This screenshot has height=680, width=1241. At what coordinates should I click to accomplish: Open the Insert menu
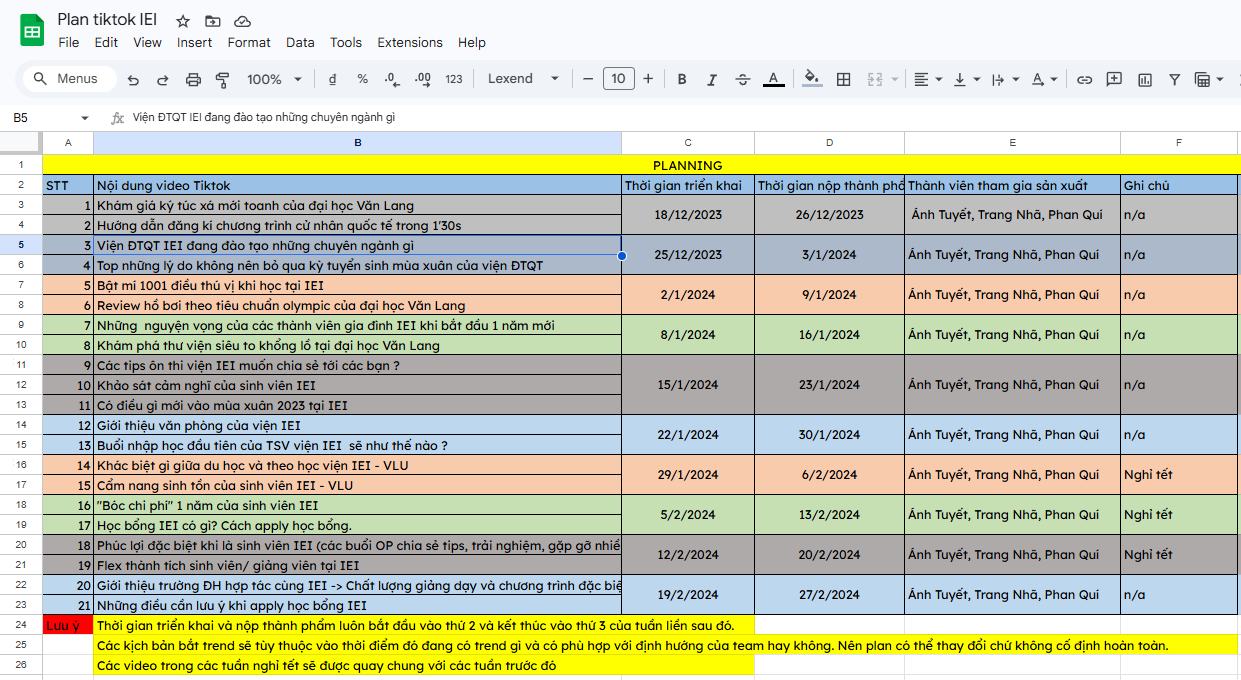click(194, 43)
